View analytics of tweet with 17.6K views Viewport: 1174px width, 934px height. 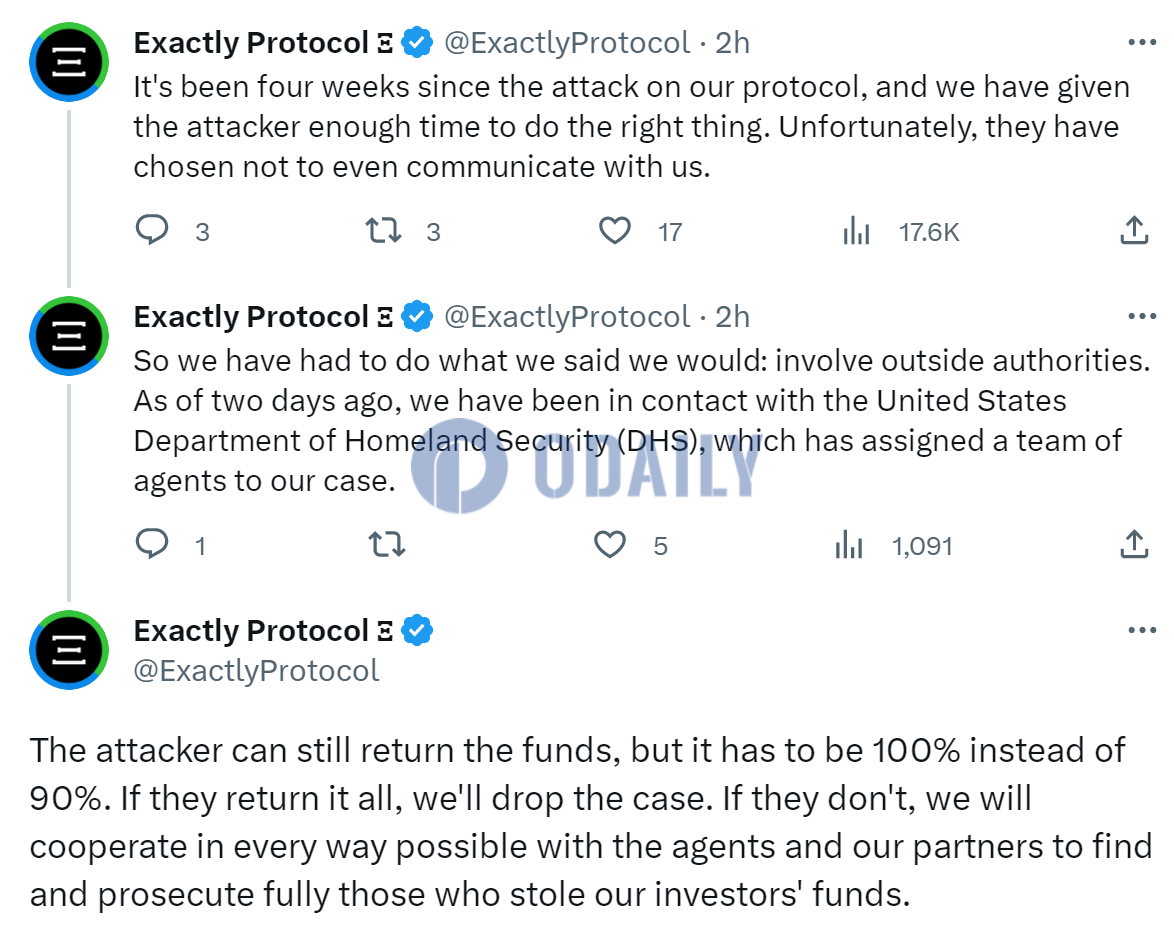[x=857, y=231]
